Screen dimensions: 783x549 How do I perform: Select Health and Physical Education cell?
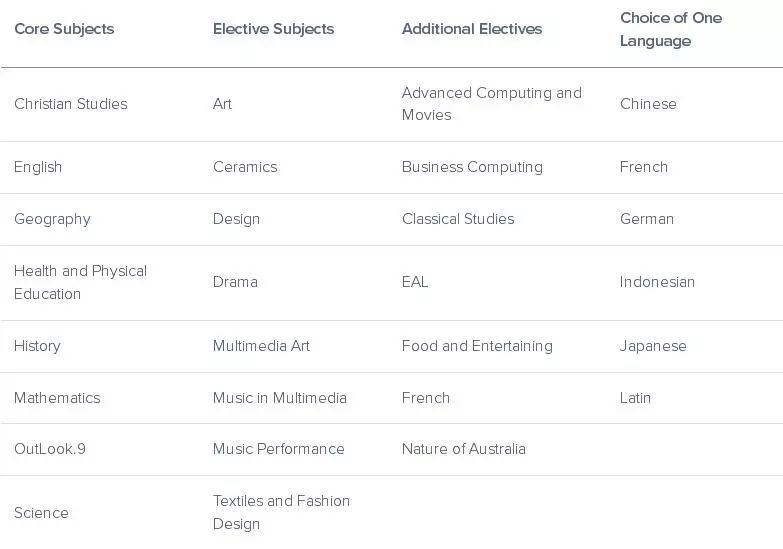[x=80, y=282]
